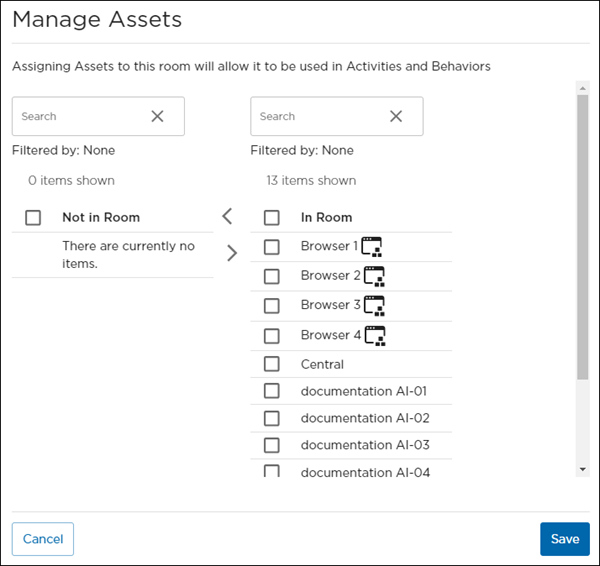Click right arrow to add assets to room
The height and width of the screenshot is (566, 600).
[232, 253]
